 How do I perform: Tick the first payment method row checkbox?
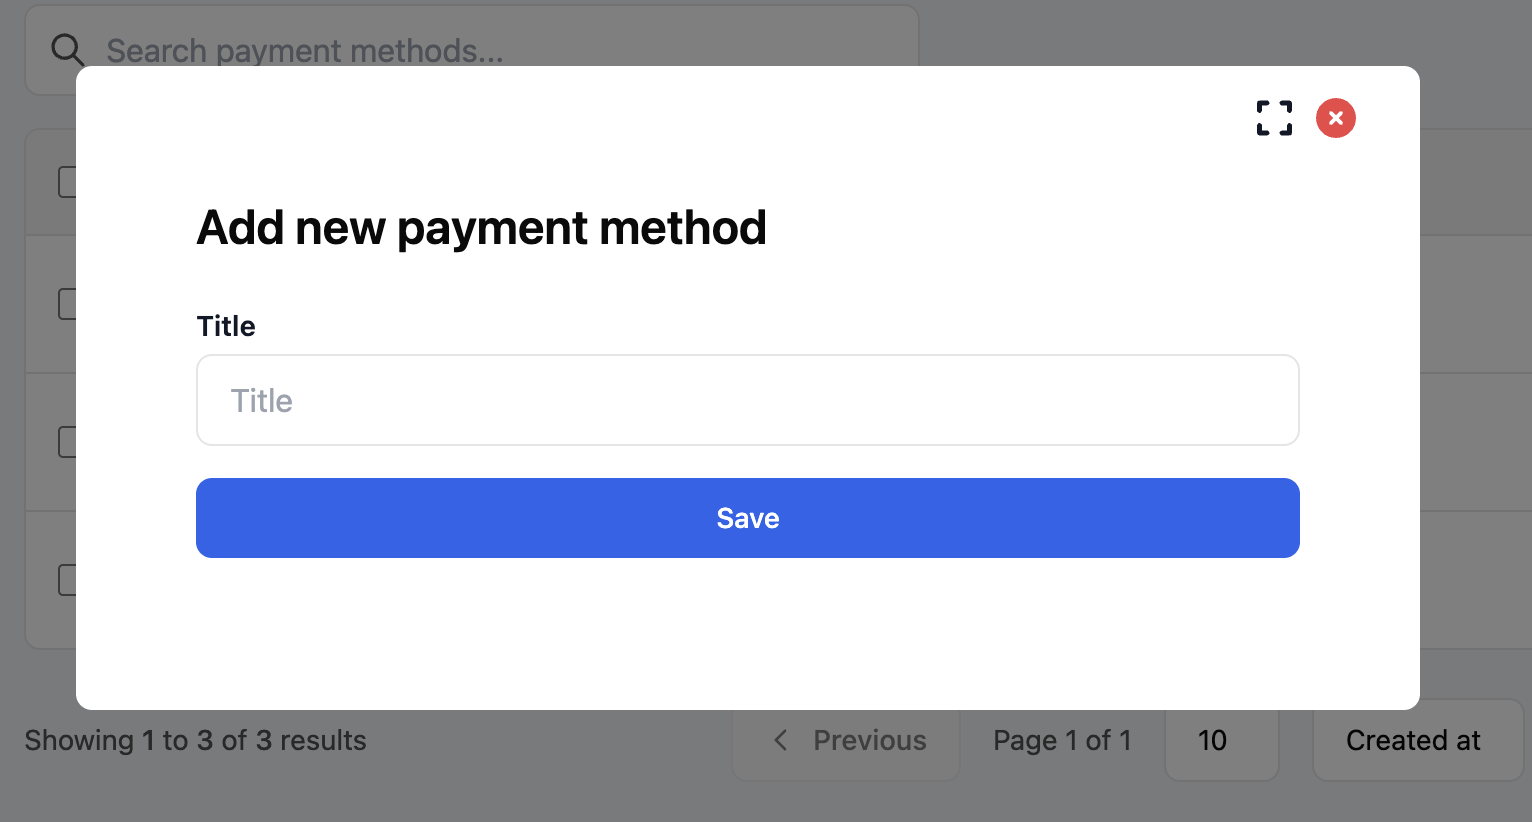(67, 304)
